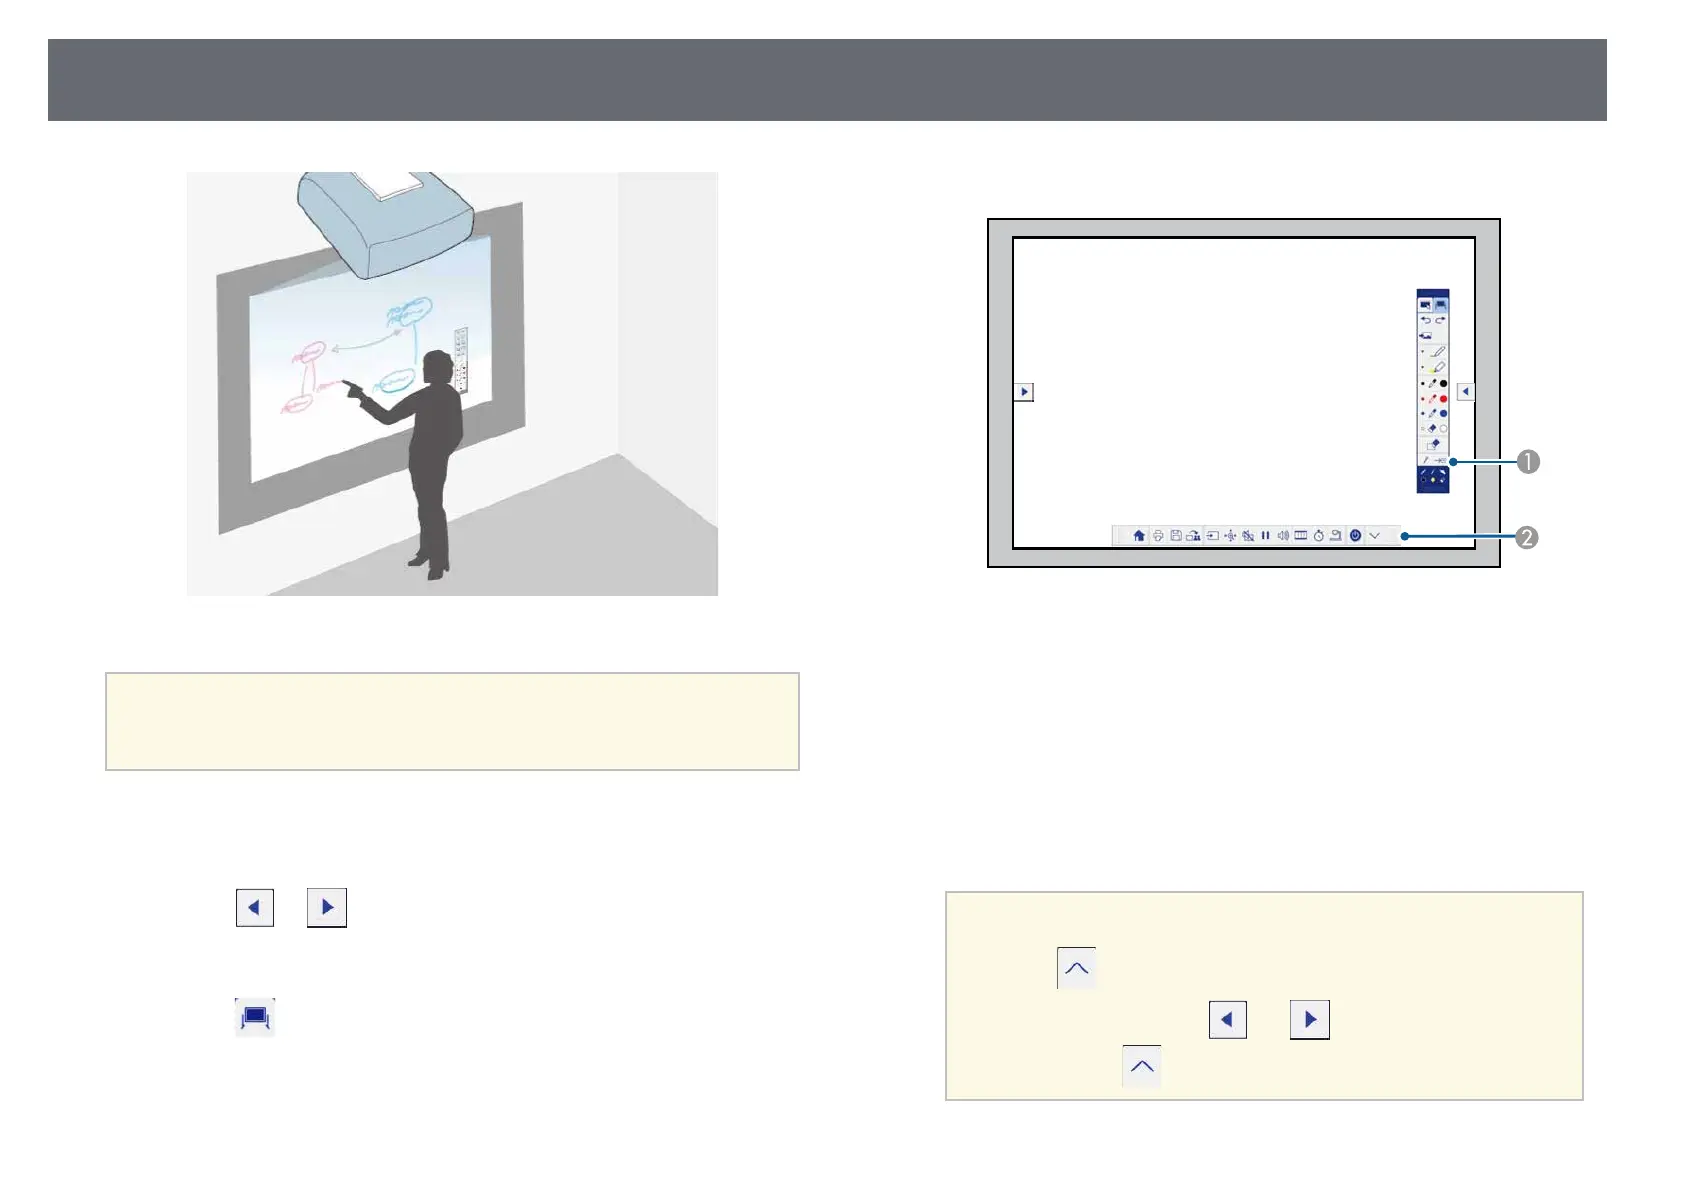Select the eraser tool in drawing toolbar

[x=1432, y=428]
